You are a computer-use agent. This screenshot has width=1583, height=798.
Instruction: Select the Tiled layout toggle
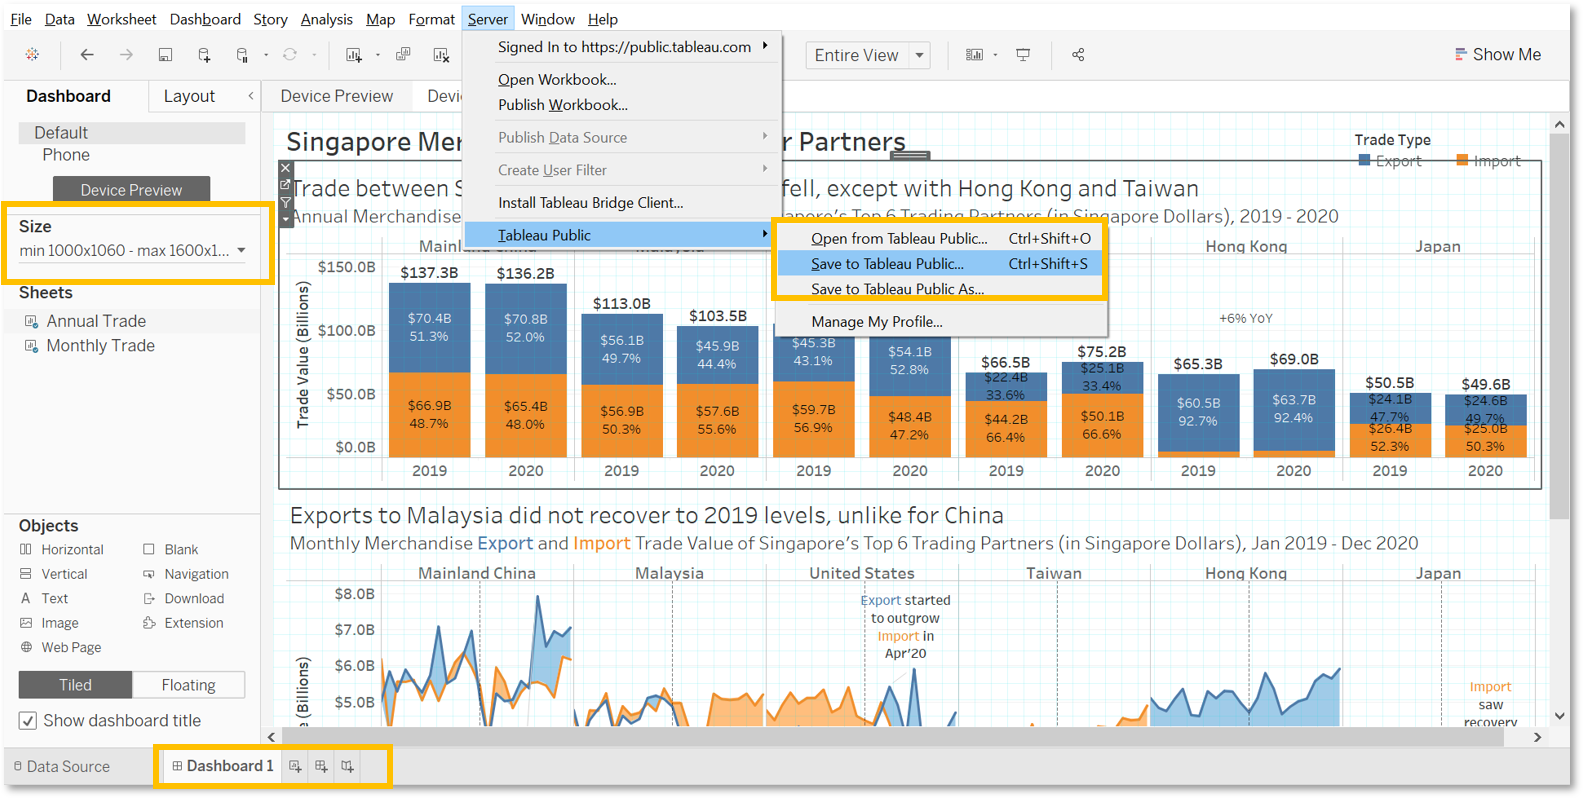click(x=75, y=685)
